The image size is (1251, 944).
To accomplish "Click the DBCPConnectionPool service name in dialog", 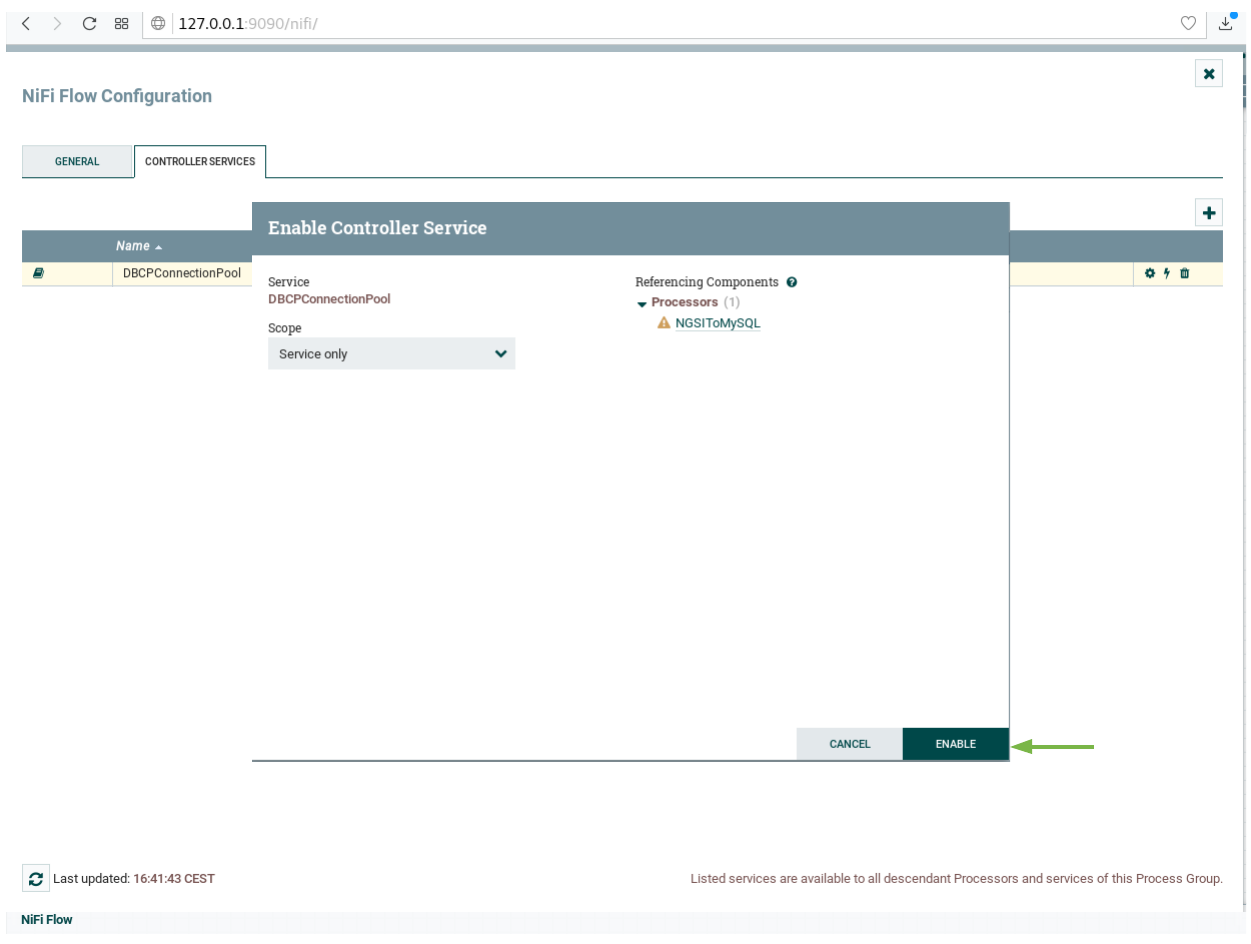I will tap(329, 298).
